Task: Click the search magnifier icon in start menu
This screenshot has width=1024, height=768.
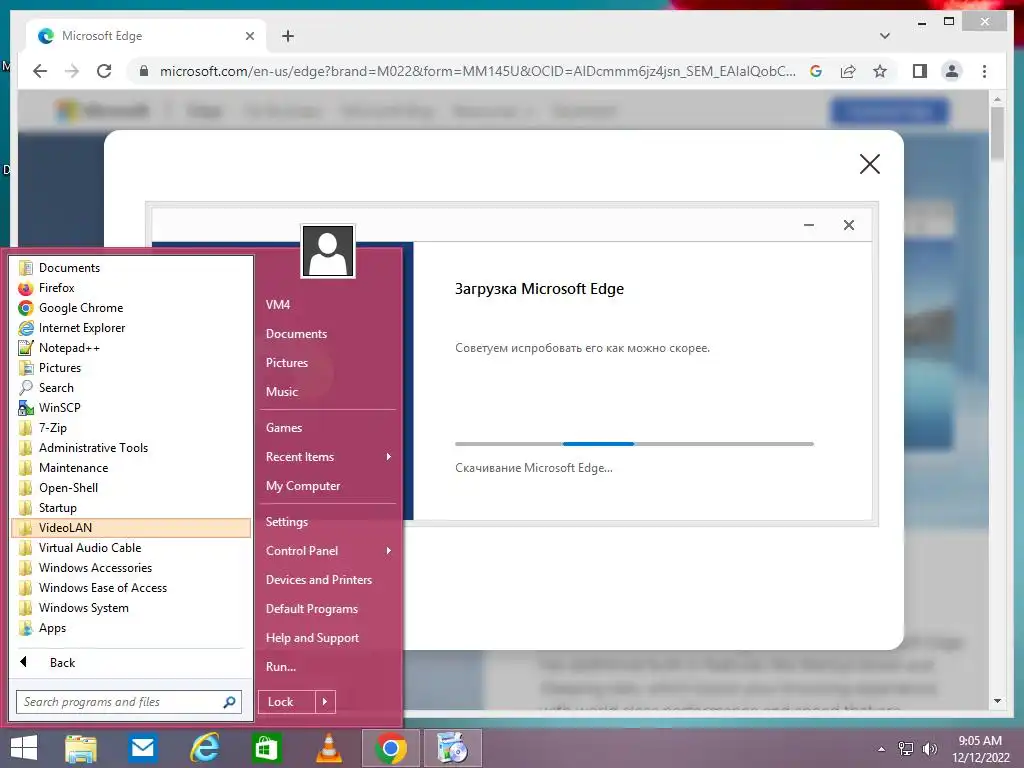Action: click(x=229, y=702)
